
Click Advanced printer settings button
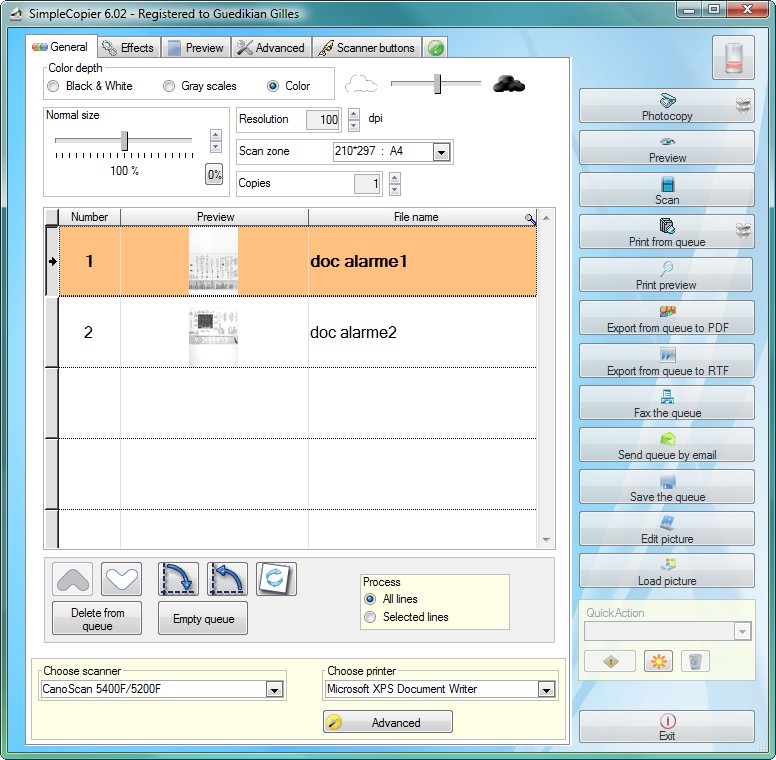[388, 722]
